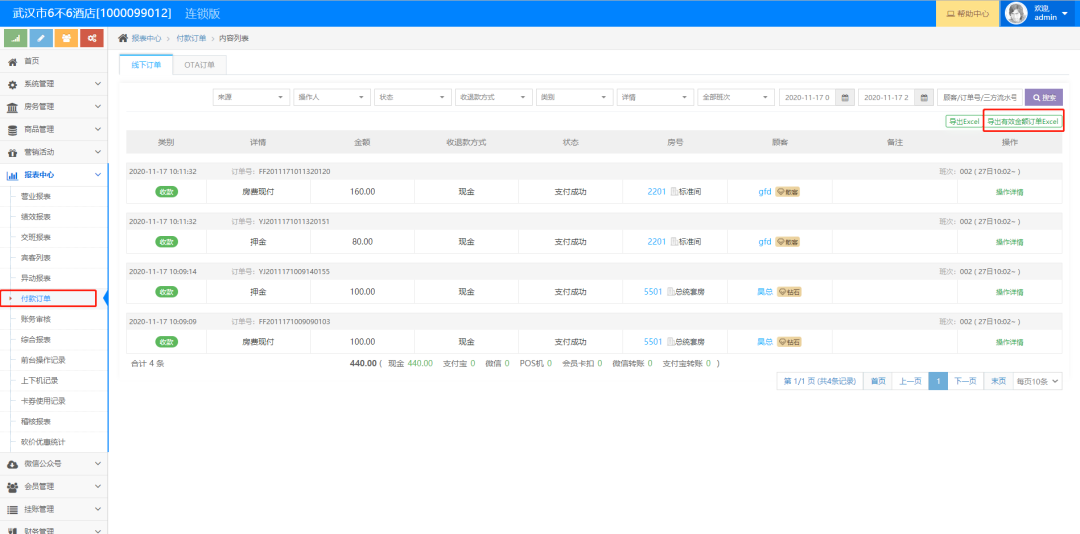Image resolution: width=1080 pixels, height=534 pixels.
Task: Click the end date field 2020-11-17 2
Action: (886, 98)
